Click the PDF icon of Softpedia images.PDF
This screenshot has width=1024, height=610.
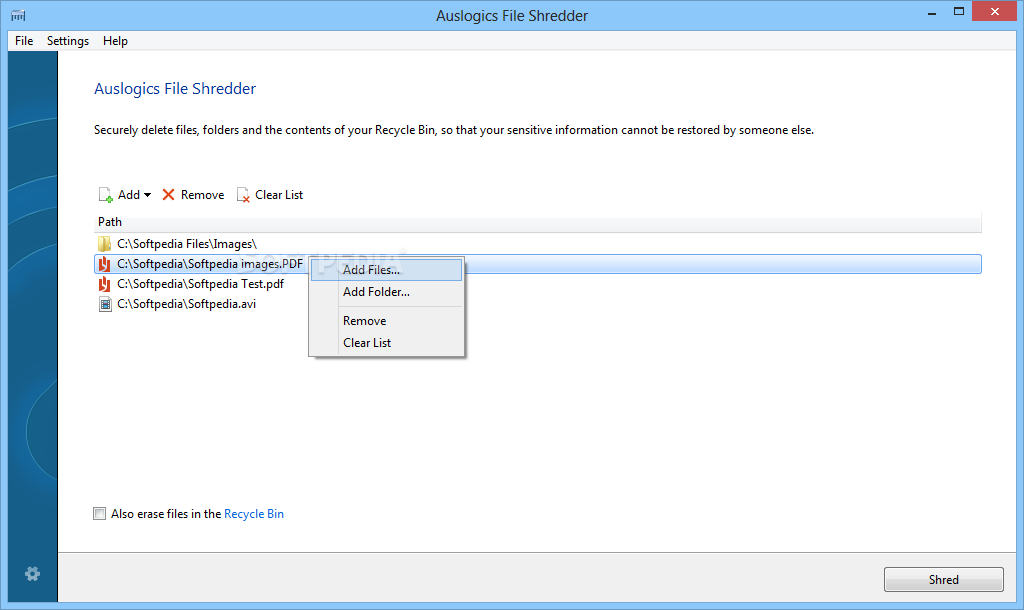point(104,264)
